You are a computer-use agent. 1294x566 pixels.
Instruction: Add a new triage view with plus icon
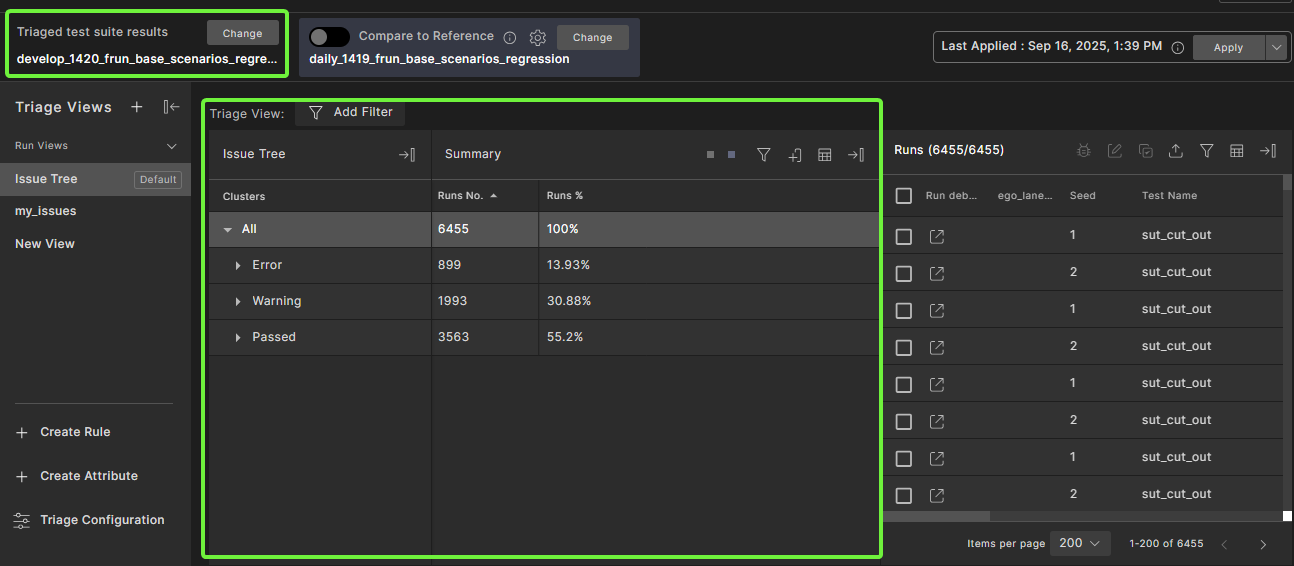point(137,107)
